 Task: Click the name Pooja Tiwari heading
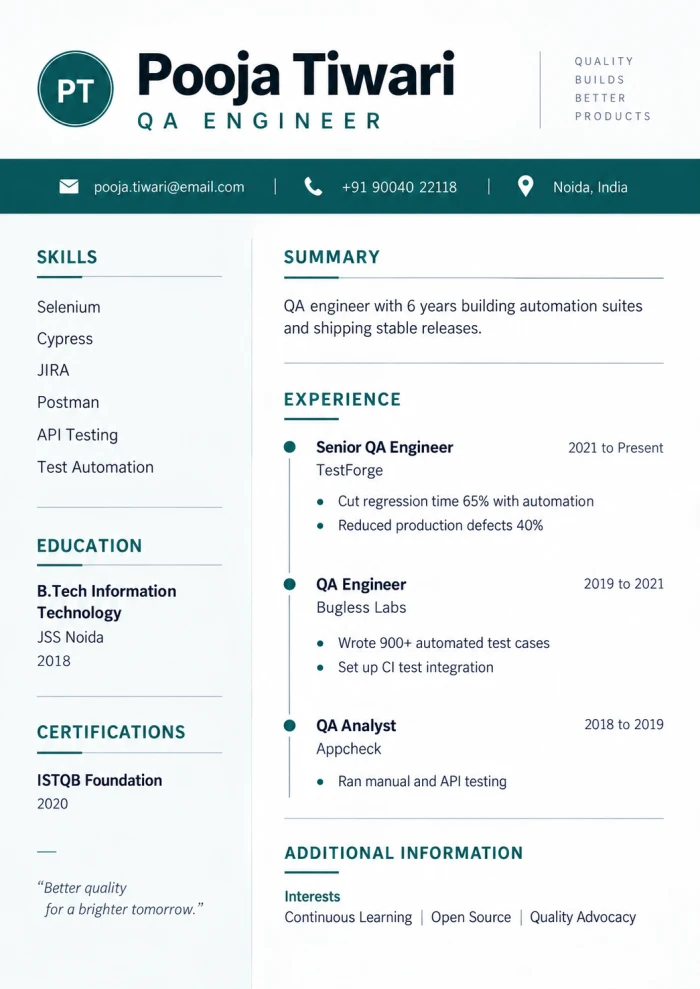coord(296,75)
